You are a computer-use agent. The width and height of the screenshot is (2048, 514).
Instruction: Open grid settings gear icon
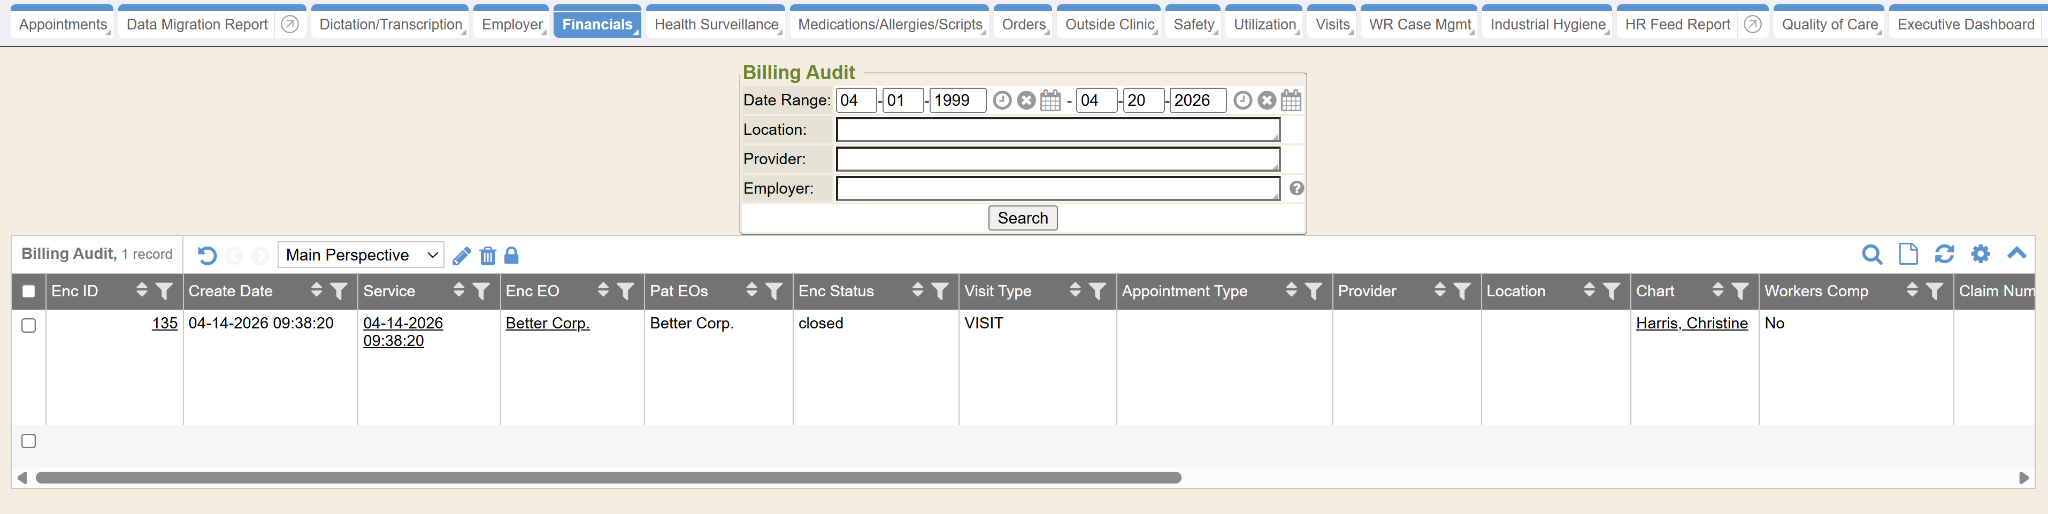click(x=1980, y=255)
